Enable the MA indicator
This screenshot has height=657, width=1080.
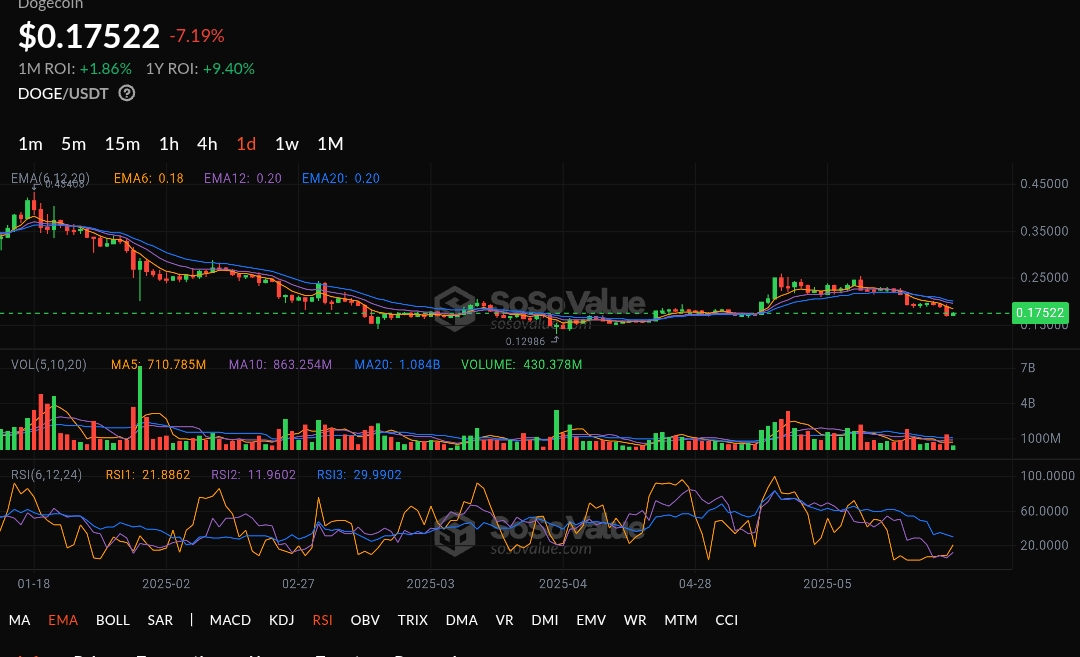tap(19, 620)
